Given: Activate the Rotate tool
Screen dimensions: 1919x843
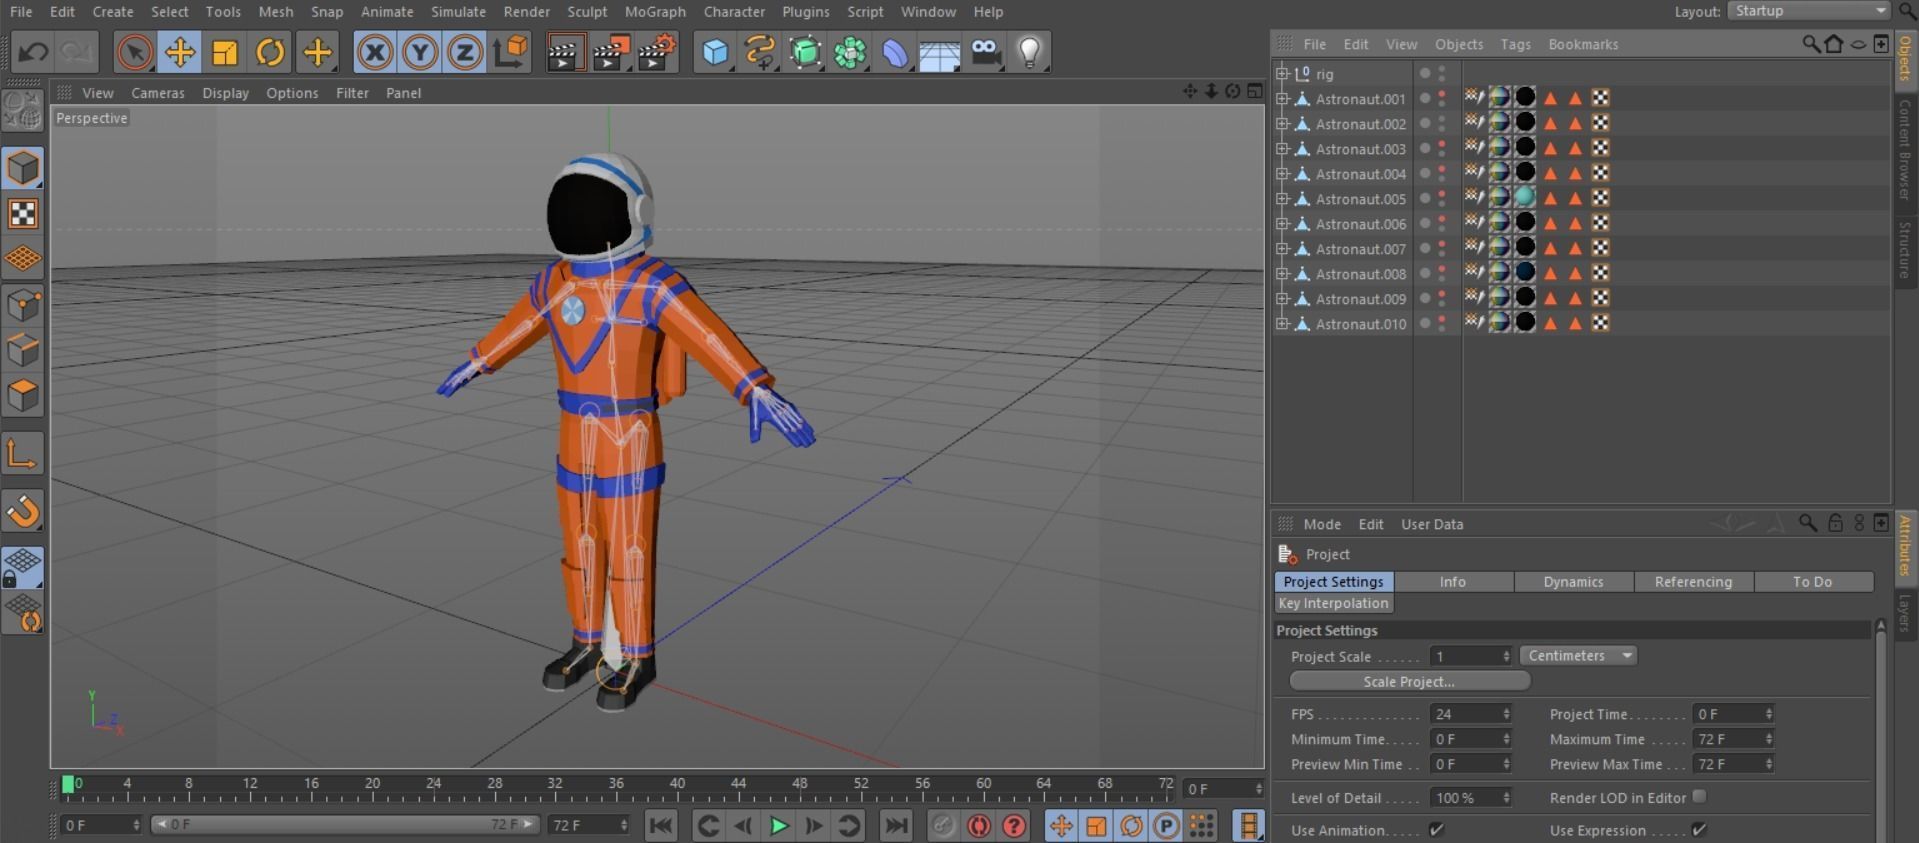Looking at the screenshot, I should click(270, 52).
